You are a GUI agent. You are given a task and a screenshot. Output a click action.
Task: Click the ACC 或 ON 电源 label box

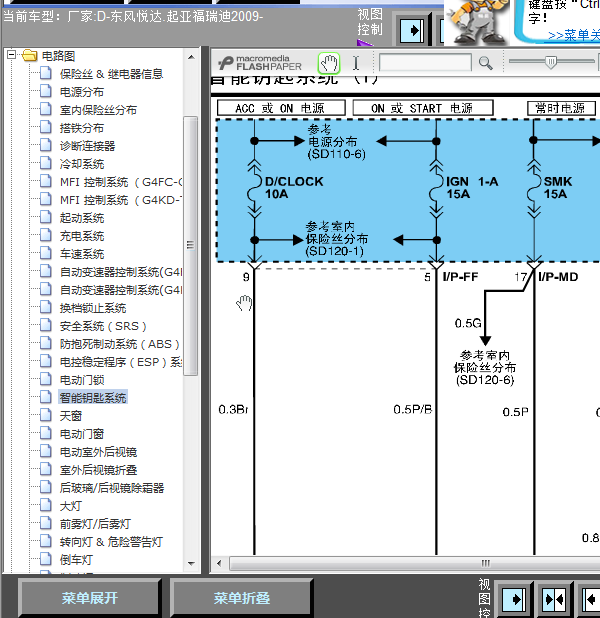(x=281, y=108)
